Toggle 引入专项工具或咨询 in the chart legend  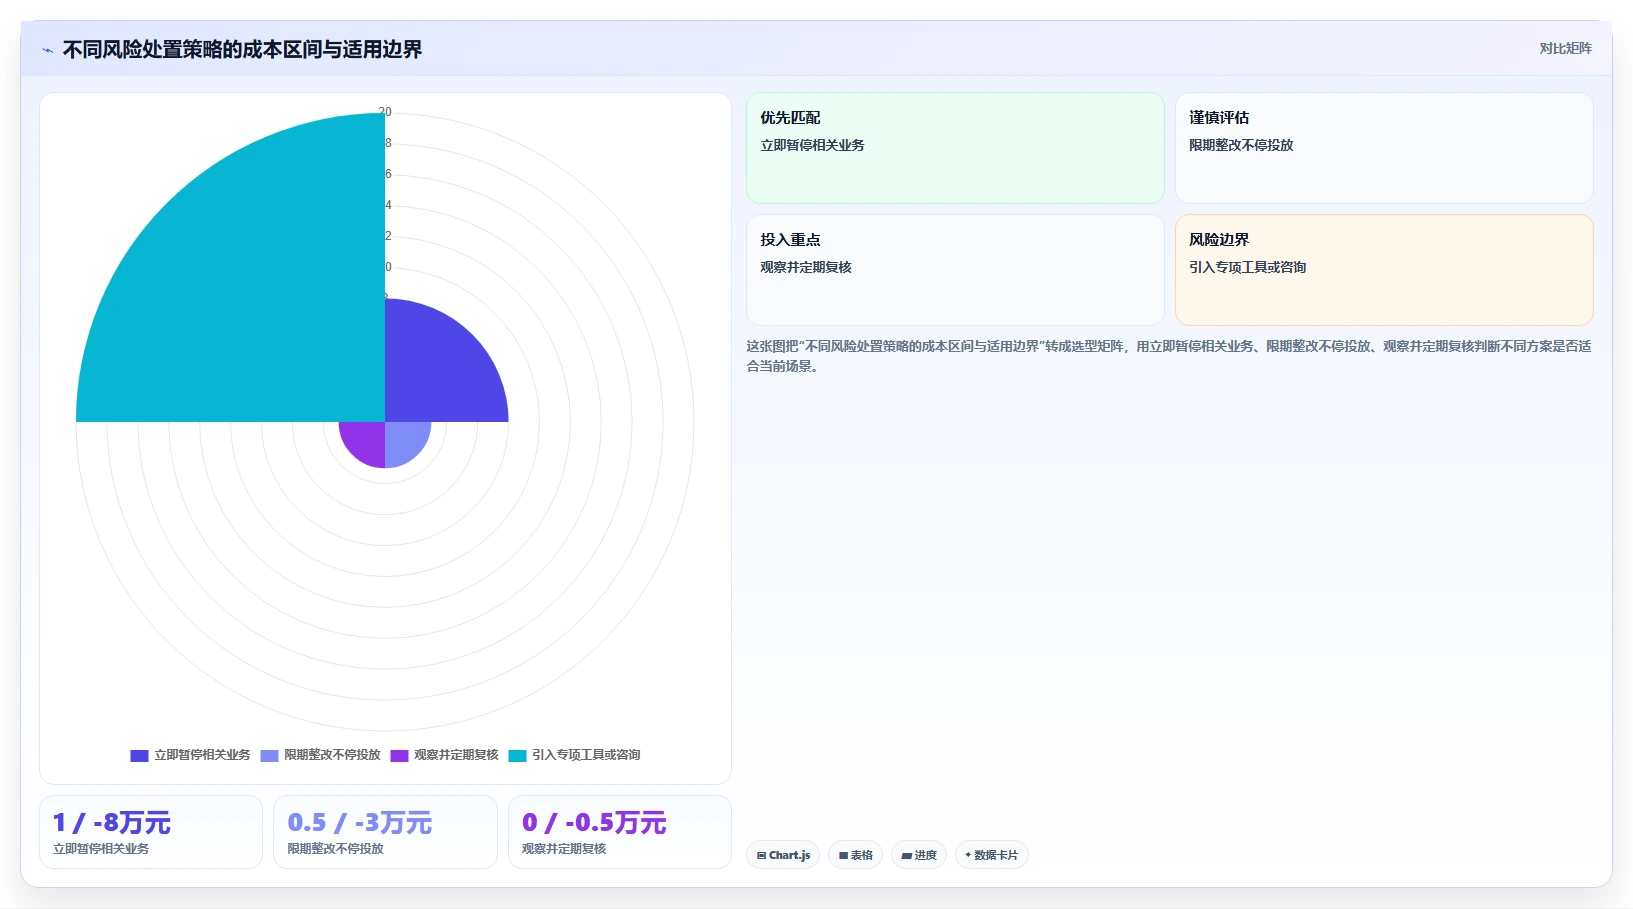click(x=574, y=755)
